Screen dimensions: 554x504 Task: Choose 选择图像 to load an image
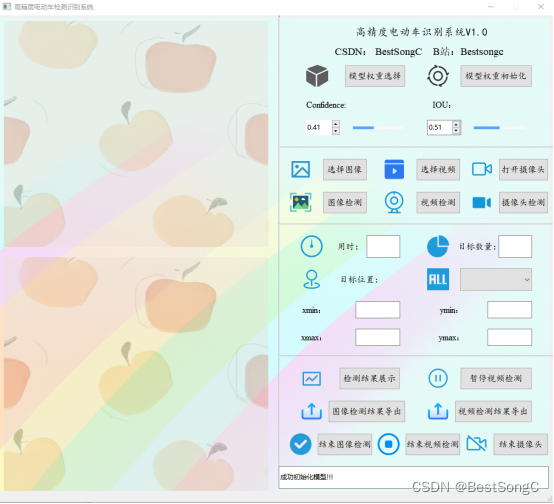coord(345,170)
